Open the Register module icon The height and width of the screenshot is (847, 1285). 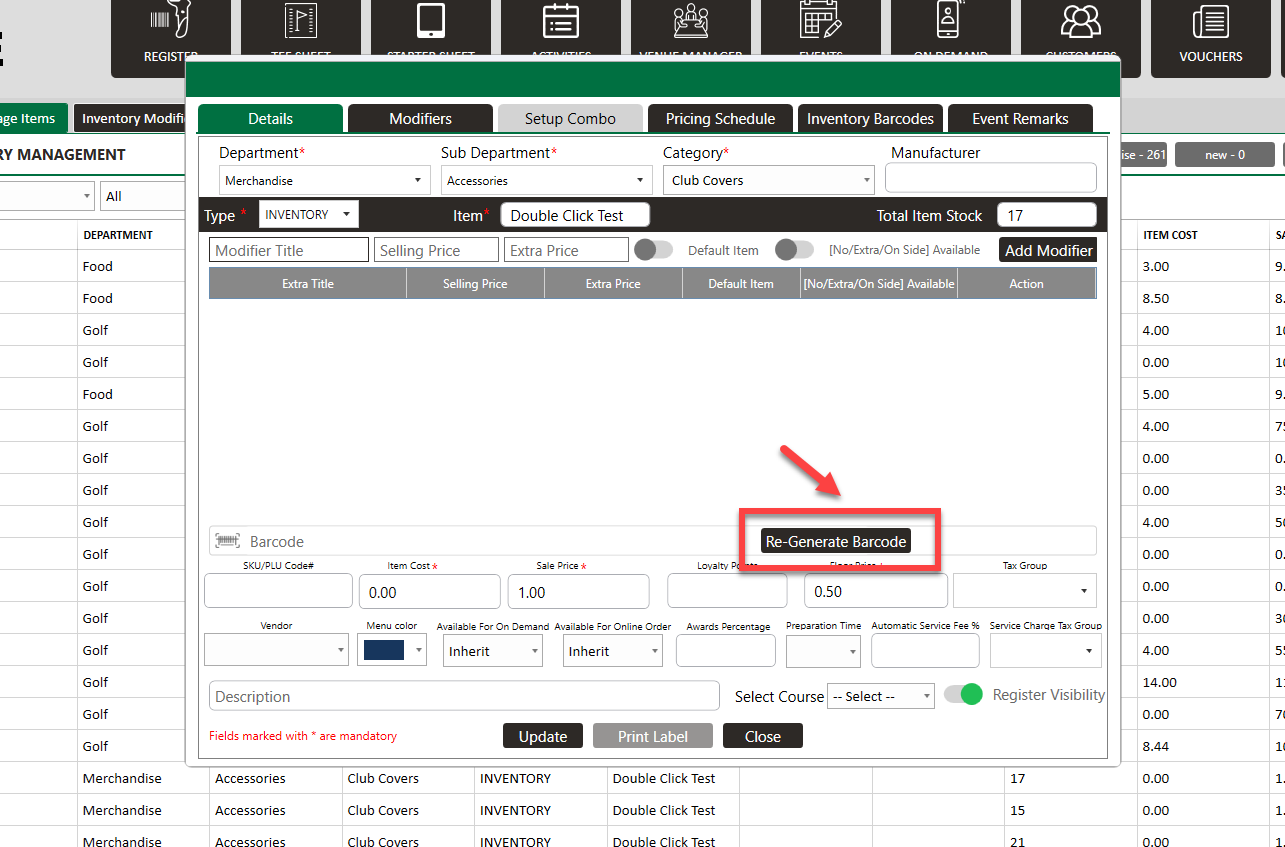[170, 22]
